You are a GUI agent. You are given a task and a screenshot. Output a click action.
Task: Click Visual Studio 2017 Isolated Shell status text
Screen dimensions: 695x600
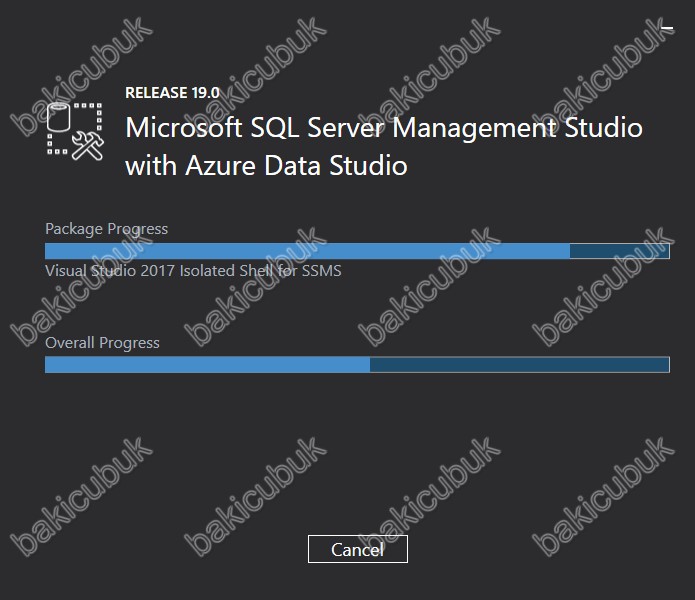tap(193, 271)
